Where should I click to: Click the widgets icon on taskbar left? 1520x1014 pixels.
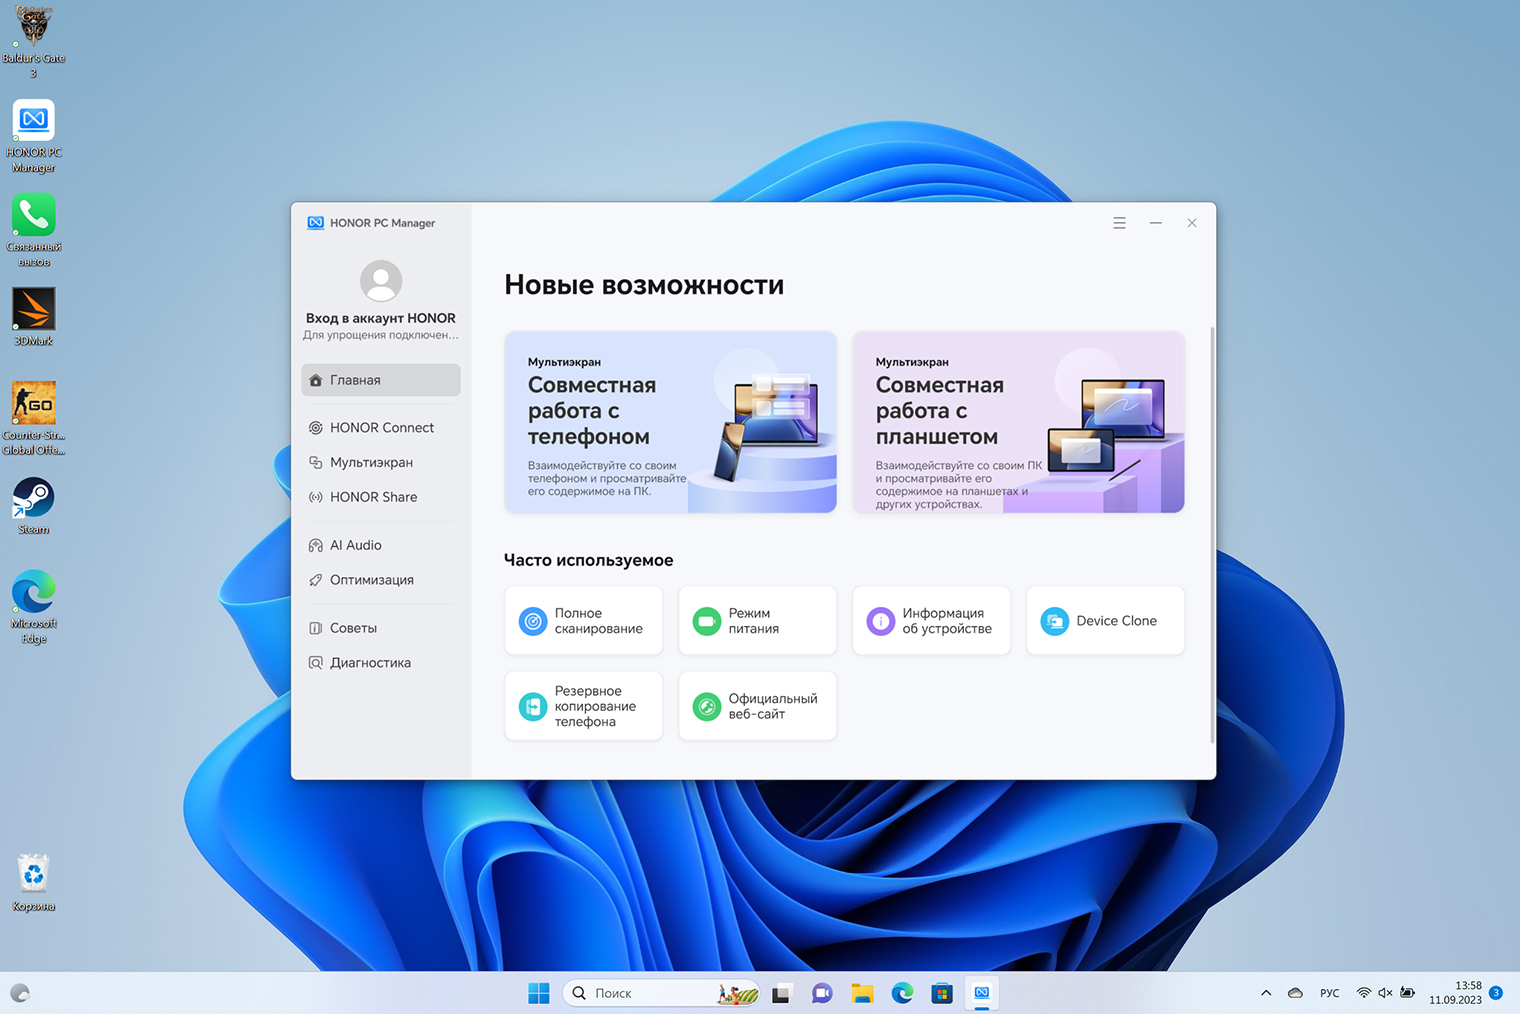point(20,993)
